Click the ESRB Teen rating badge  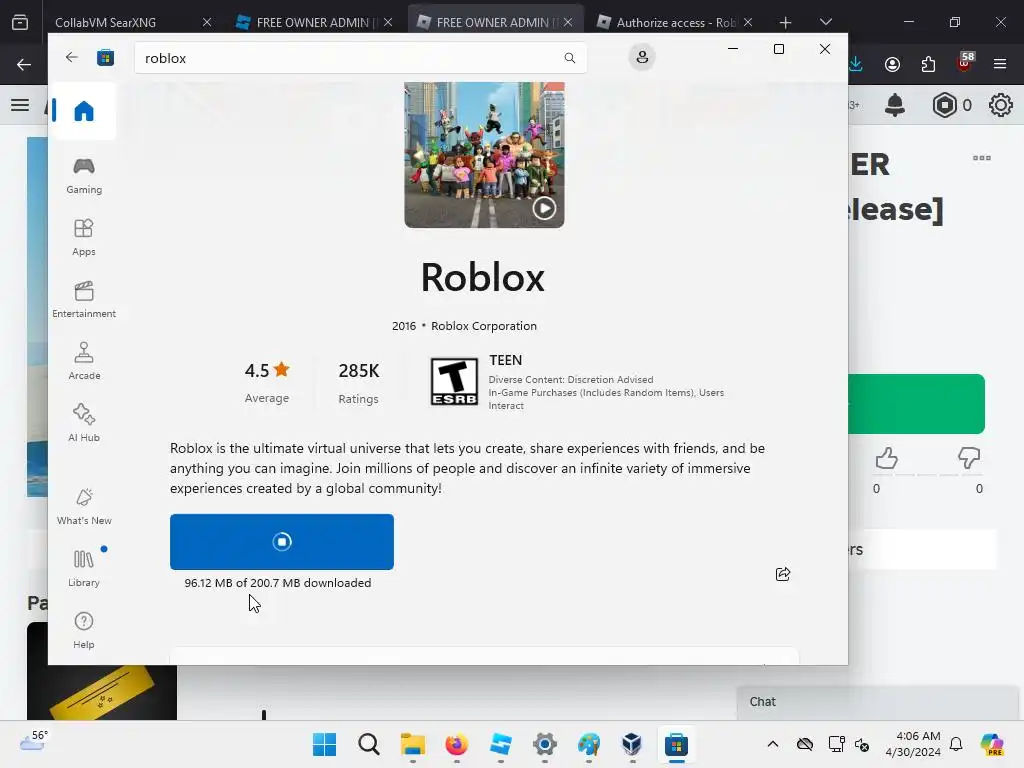[454, 381]
